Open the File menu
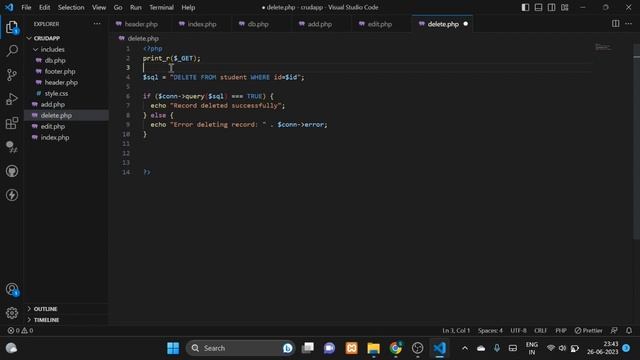Screen dimensions: 640x360 26,7
